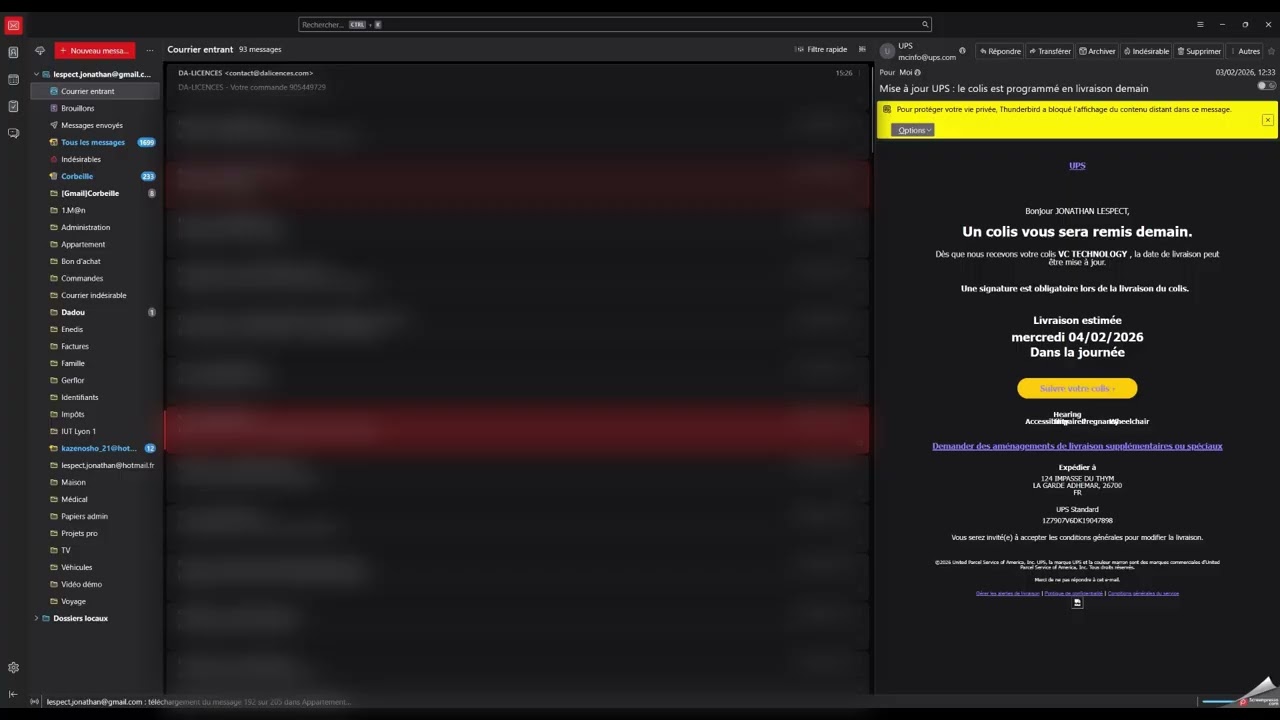
Task: Open Gérer les alertes de livraison link
Action: click(1007, 593)
